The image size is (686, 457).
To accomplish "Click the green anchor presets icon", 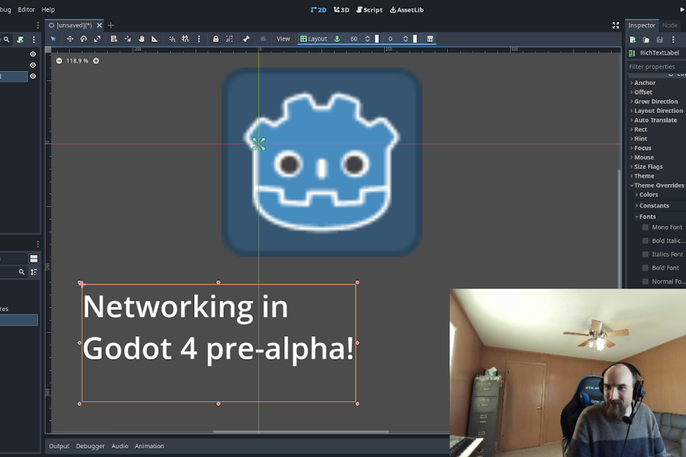I will point(337,39).
